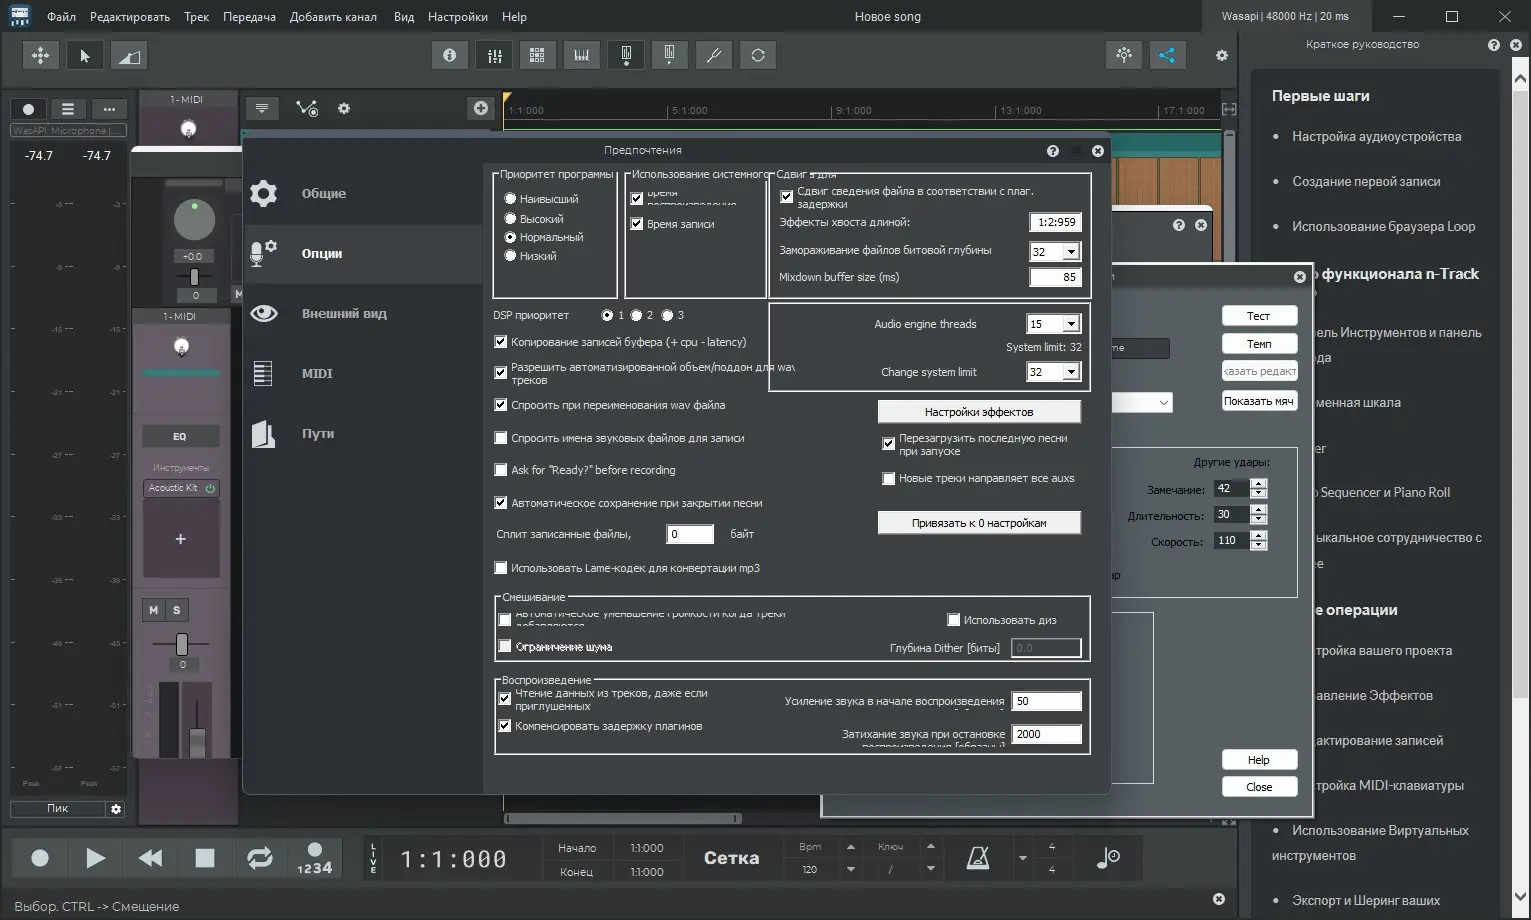Click the mixer icon in top toolbar
This screenshot has width=1531, height=920.
494,56
